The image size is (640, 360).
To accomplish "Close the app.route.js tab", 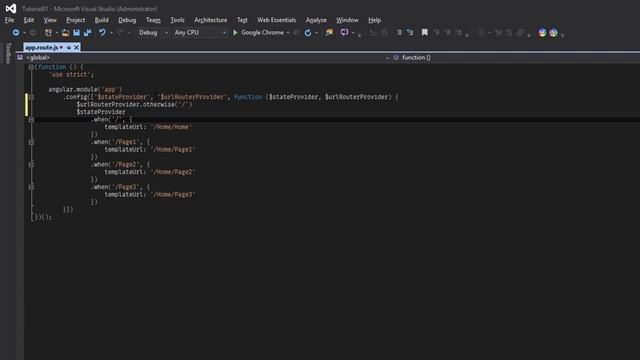I will tap(76, 48).
